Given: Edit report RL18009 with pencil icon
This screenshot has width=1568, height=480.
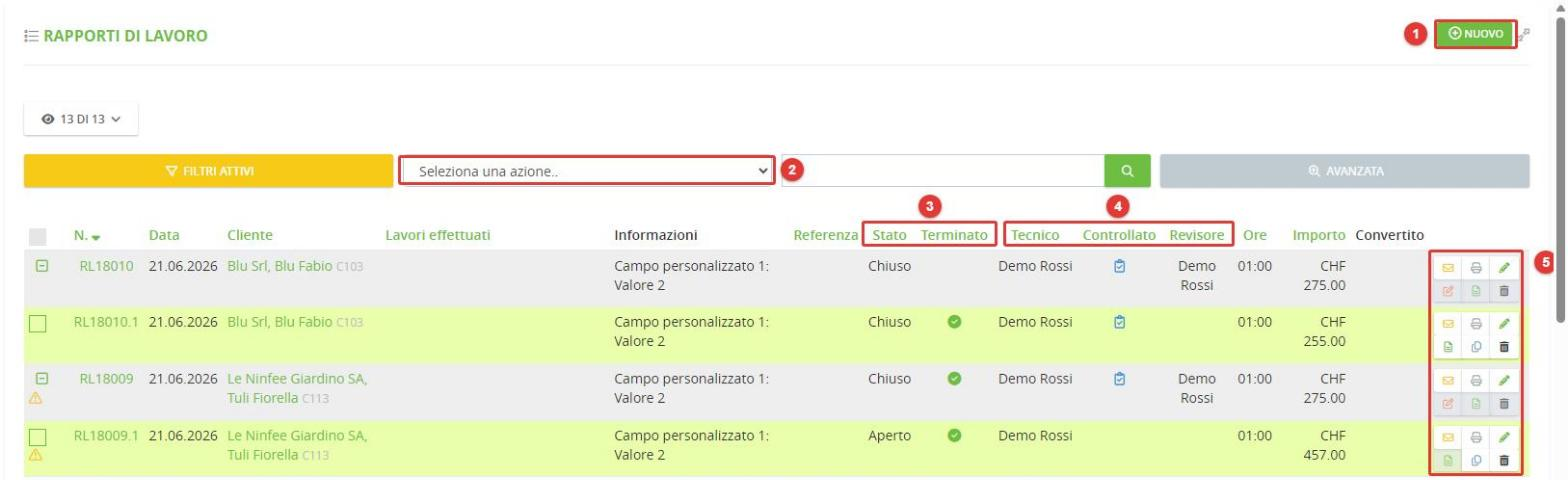Looking at the screenshot, I should click(1502, 380).
